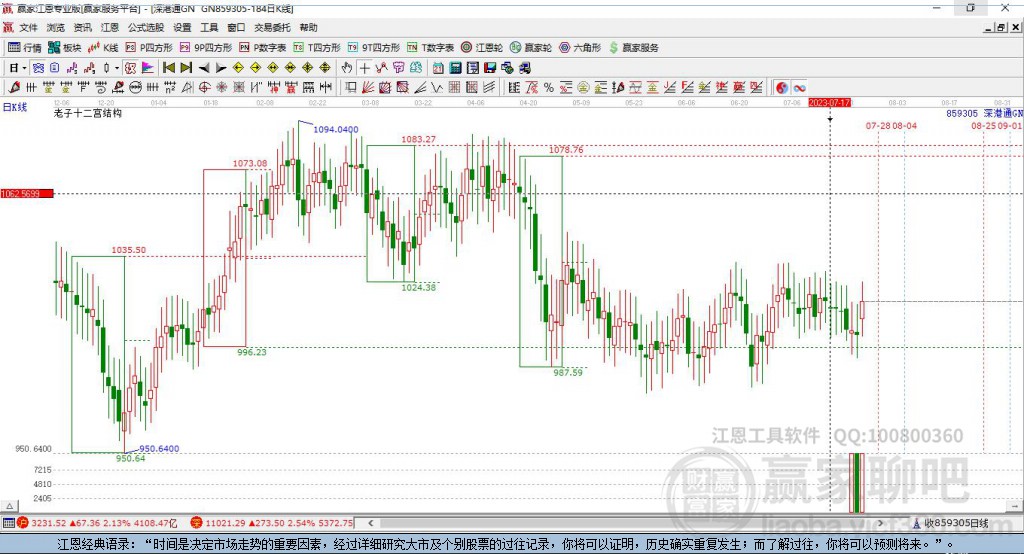Click the 1094.0400 high price label
The image size is (1024, 554).
coord(336,129)
